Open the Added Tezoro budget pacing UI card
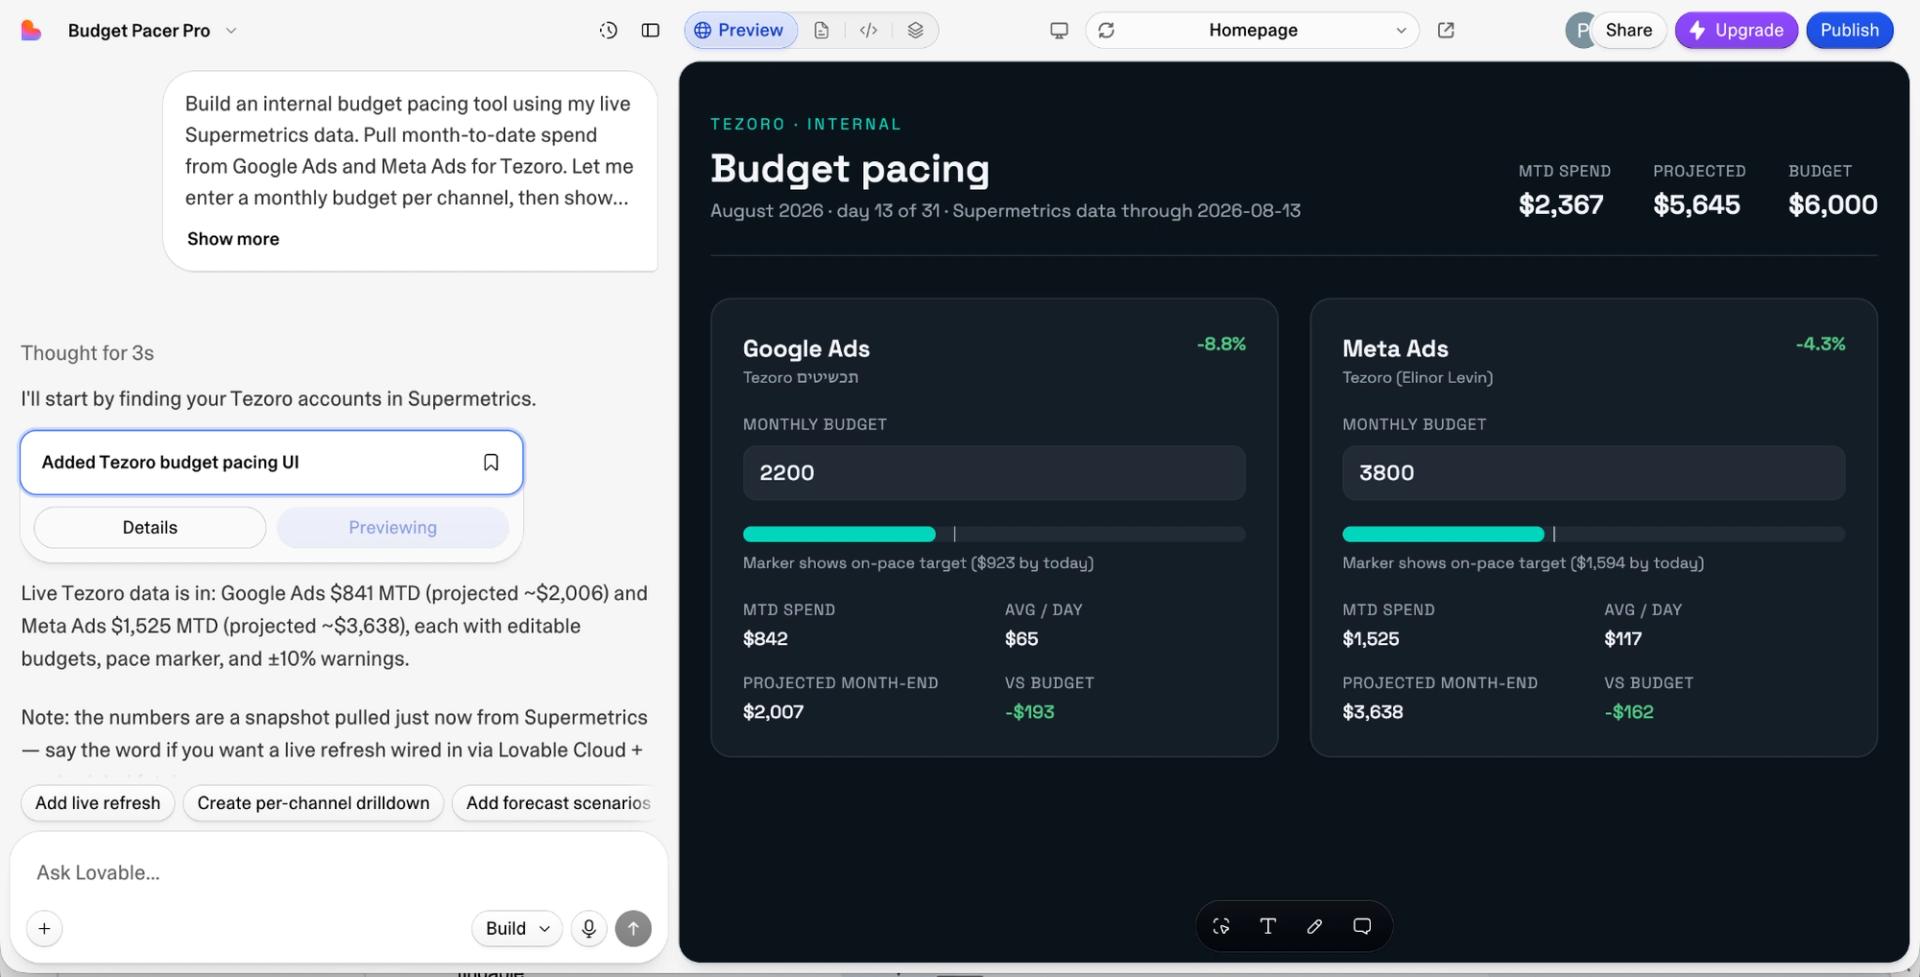The image size is (1920, 977). coord(271,462)
